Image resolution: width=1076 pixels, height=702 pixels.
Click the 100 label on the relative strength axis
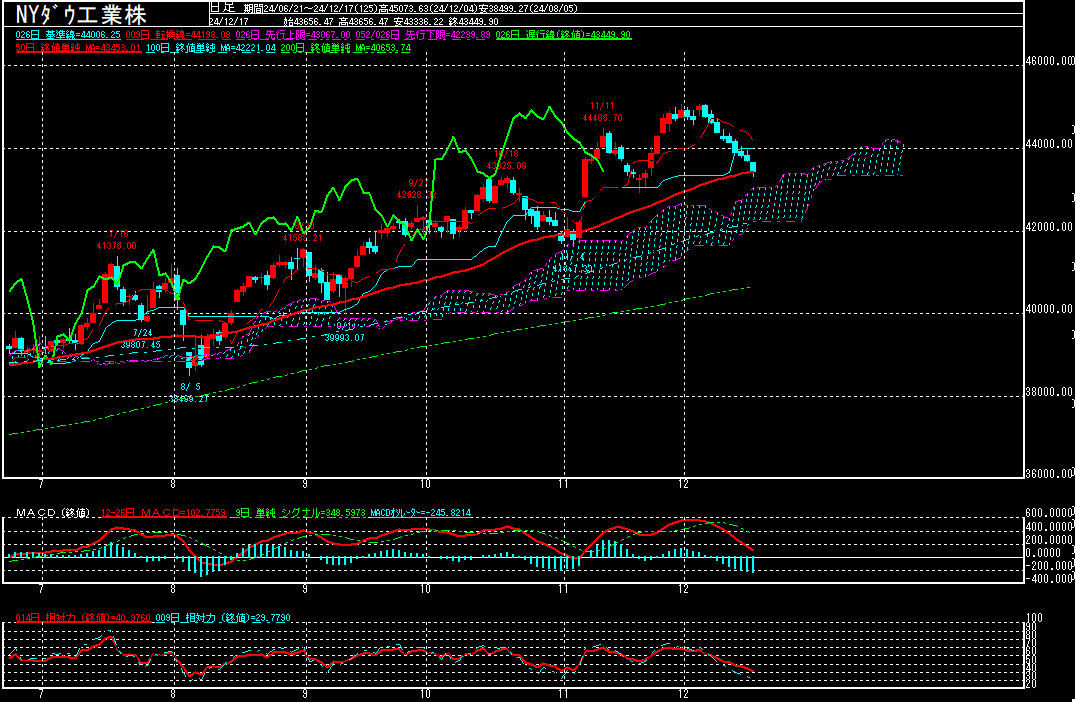click(x=1033, y=618)
